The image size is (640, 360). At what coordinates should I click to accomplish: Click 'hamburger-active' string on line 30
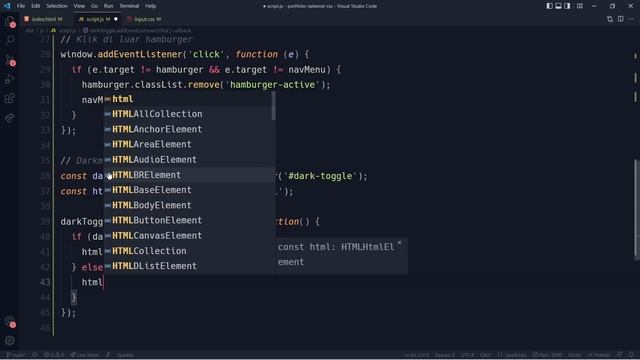tap(272, 85)
